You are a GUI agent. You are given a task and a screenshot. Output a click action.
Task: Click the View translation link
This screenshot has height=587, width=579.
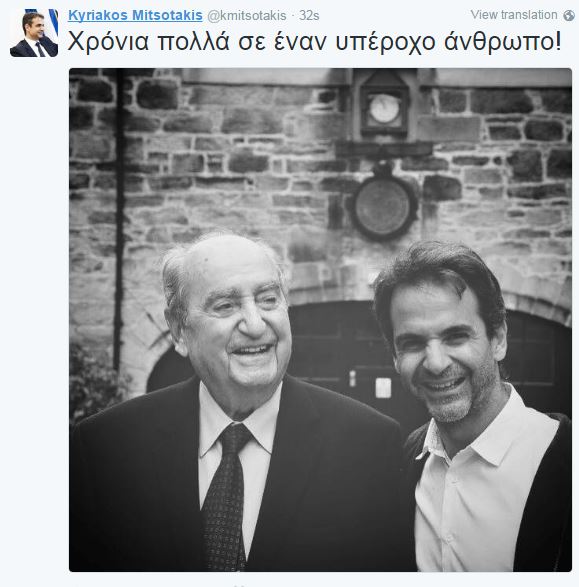coord(514,15)
